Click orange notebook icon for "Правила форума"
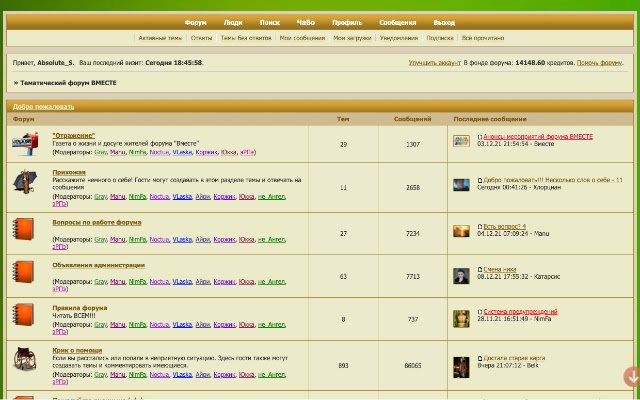The image size is (640, 400). [25, 316]
